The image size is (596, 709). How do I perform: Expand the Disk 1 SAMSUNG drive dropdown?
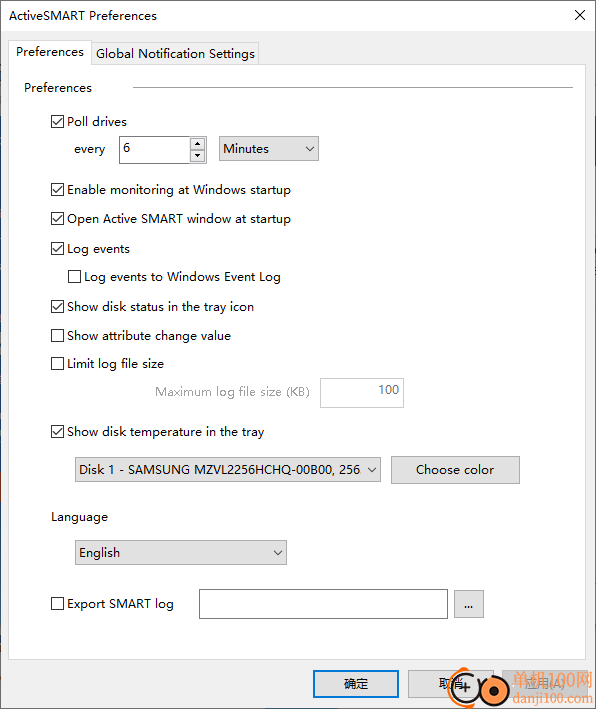tap(227, 470)
